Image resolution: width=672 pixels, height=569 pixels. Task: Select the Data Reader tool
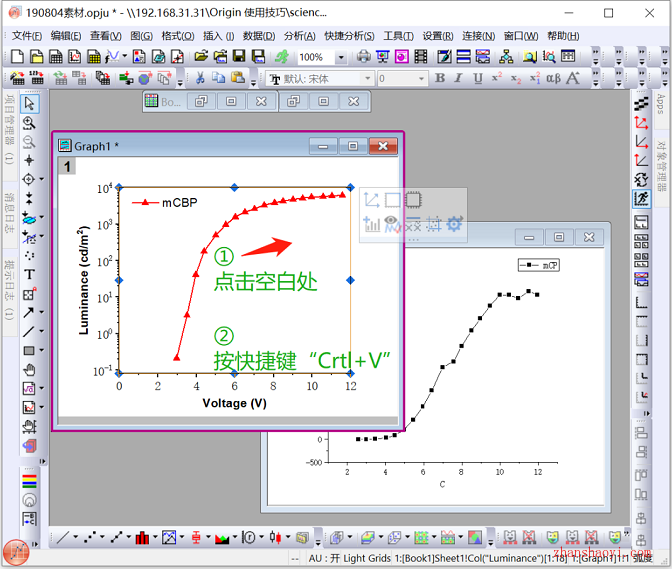point(29,179)
